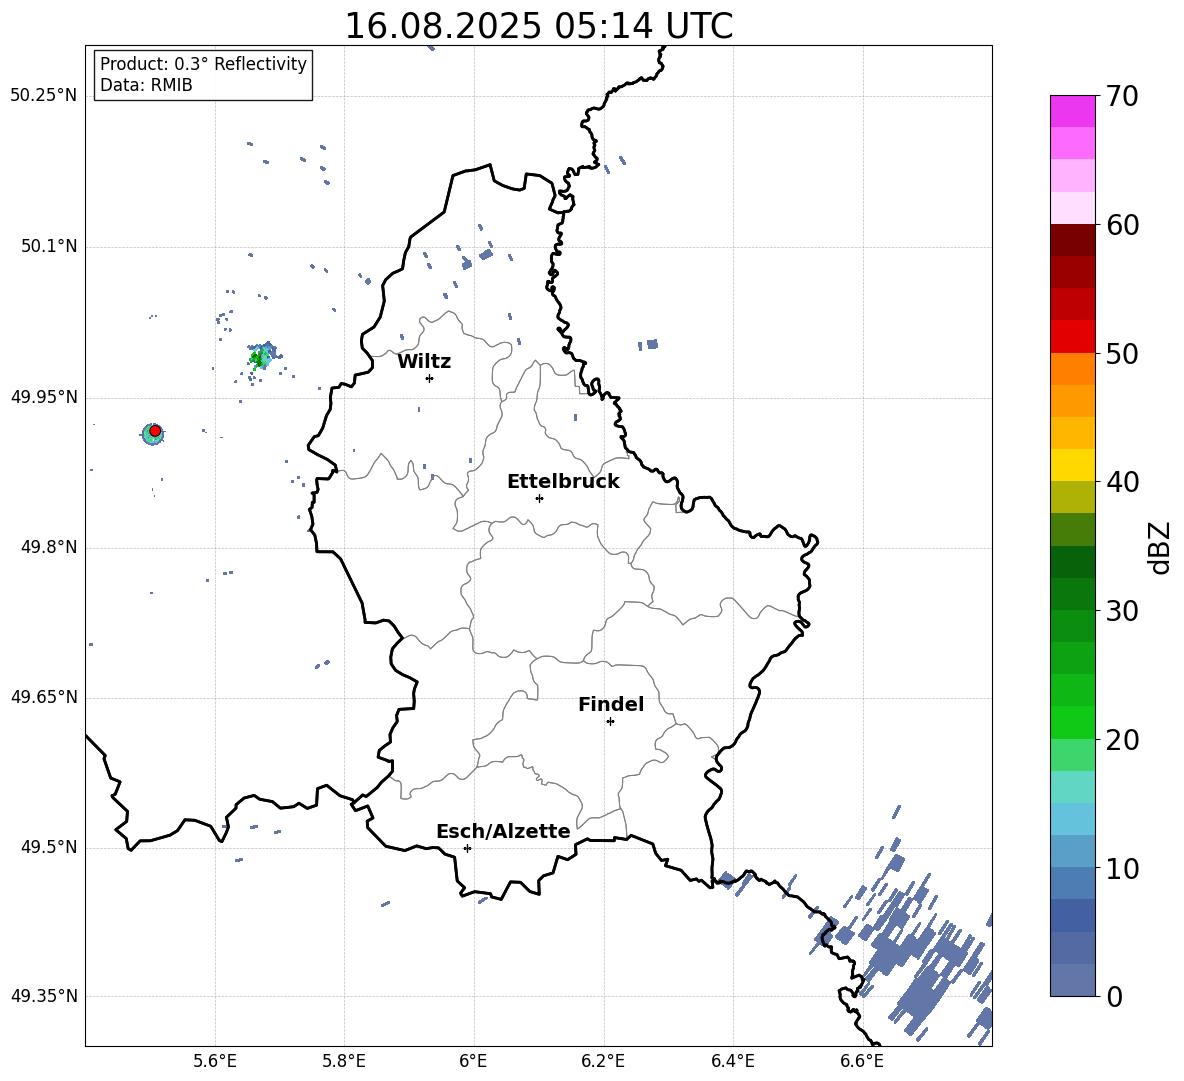This screenshot has width=1184, height=1081.
Task: Click the Ettelbruck city label
Action: click(x=563, y=481)
